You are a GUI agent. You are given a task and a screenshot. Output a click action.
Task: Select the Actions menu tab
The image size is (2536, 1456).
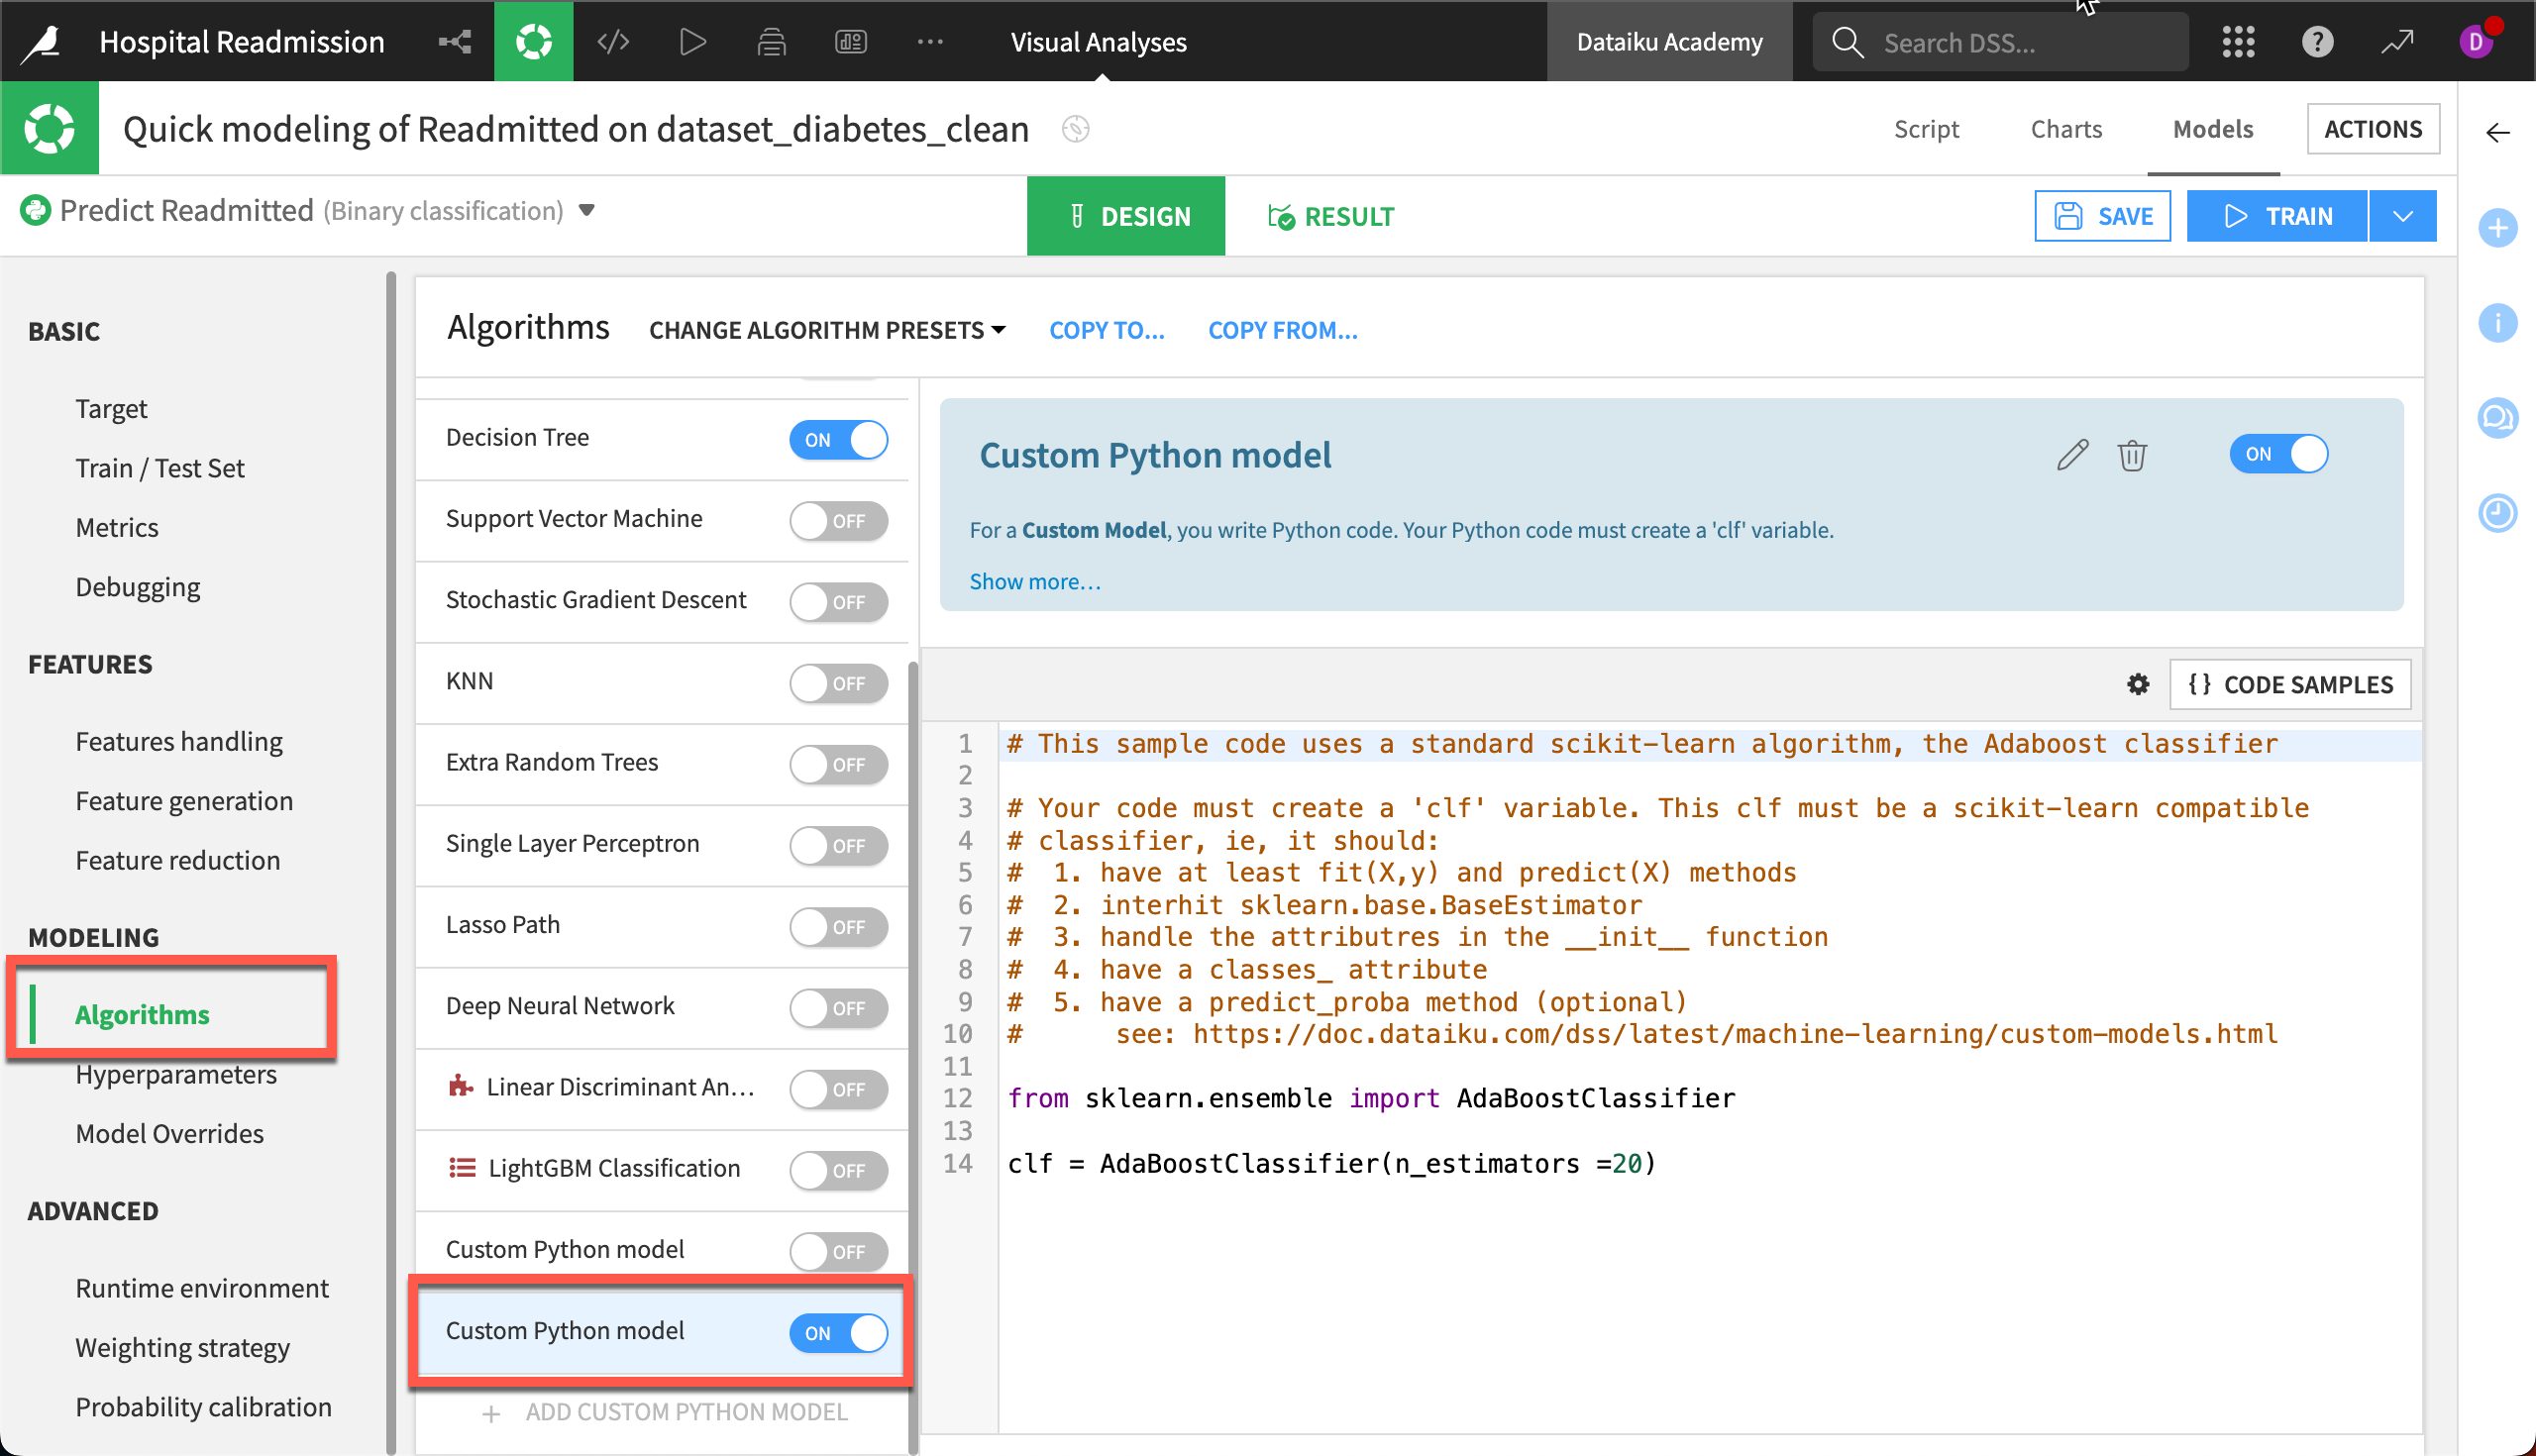pyautogui.click(x=2373, y=127)
